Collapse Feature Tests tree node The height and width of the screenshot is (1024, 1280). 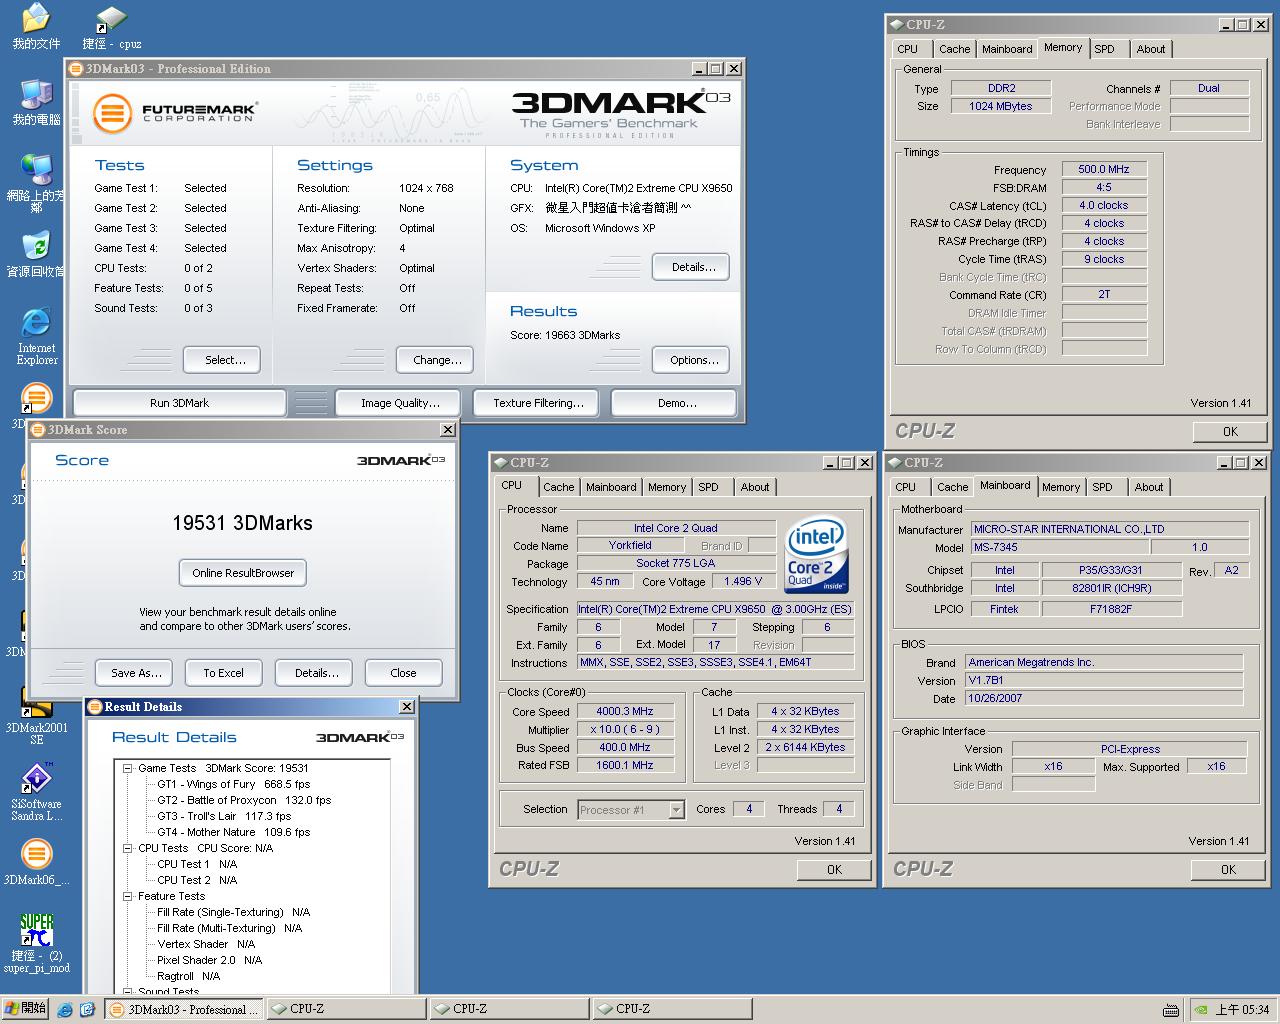128,896
